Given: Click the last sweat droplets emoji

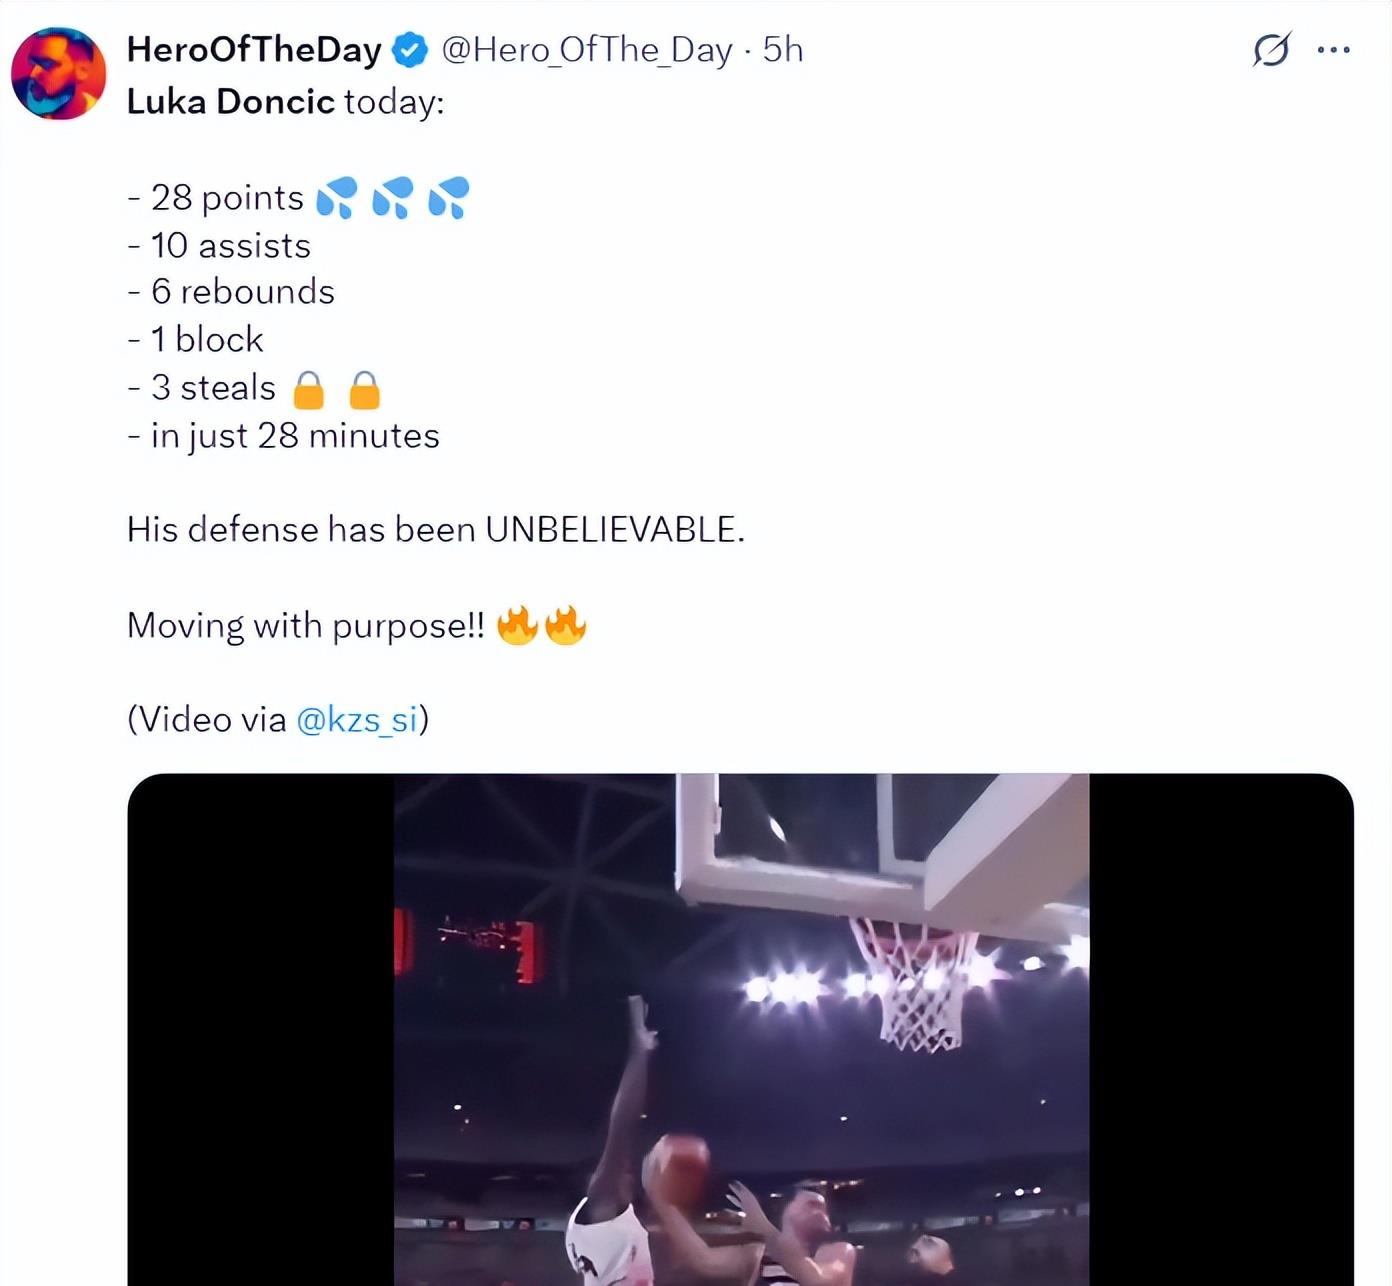Looking at the screenshot, I should point(449,198).
